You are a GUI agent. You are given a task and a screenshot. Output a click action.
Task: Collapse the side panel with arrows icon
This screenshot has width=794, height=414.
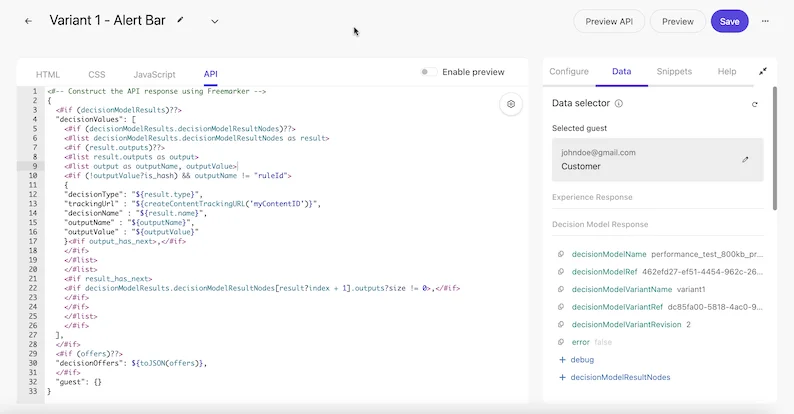(763, 71)
